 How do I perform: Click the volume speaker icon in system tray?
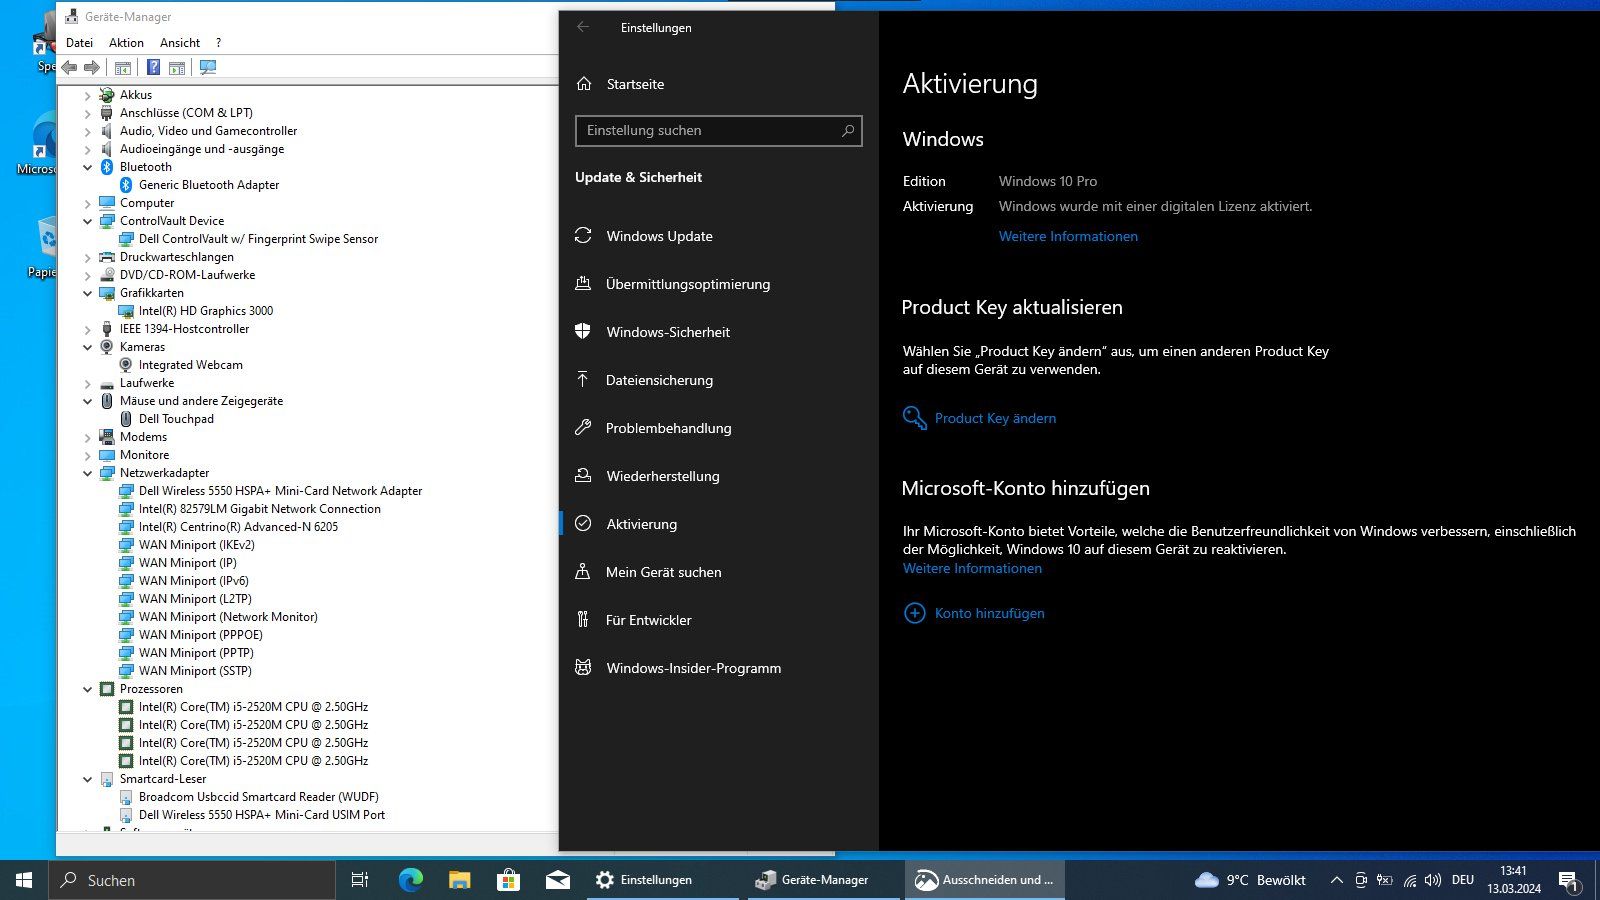1432,880
